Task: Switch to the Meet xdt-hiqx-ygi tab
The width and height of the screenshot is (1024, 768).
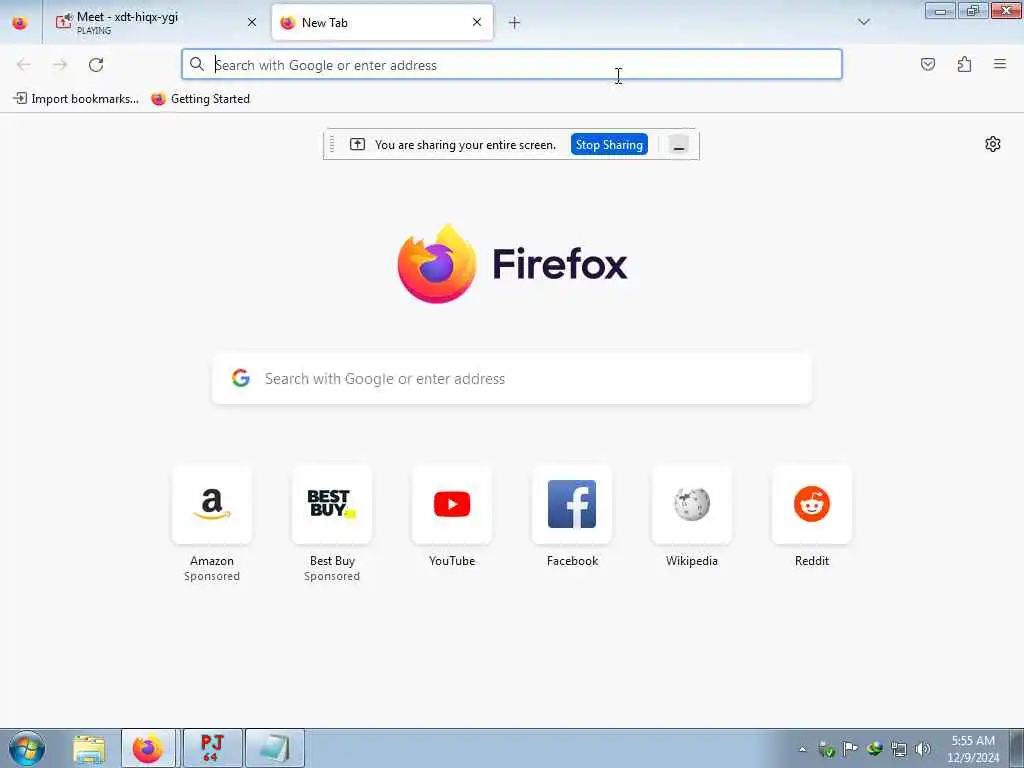Action: [157, 23]
